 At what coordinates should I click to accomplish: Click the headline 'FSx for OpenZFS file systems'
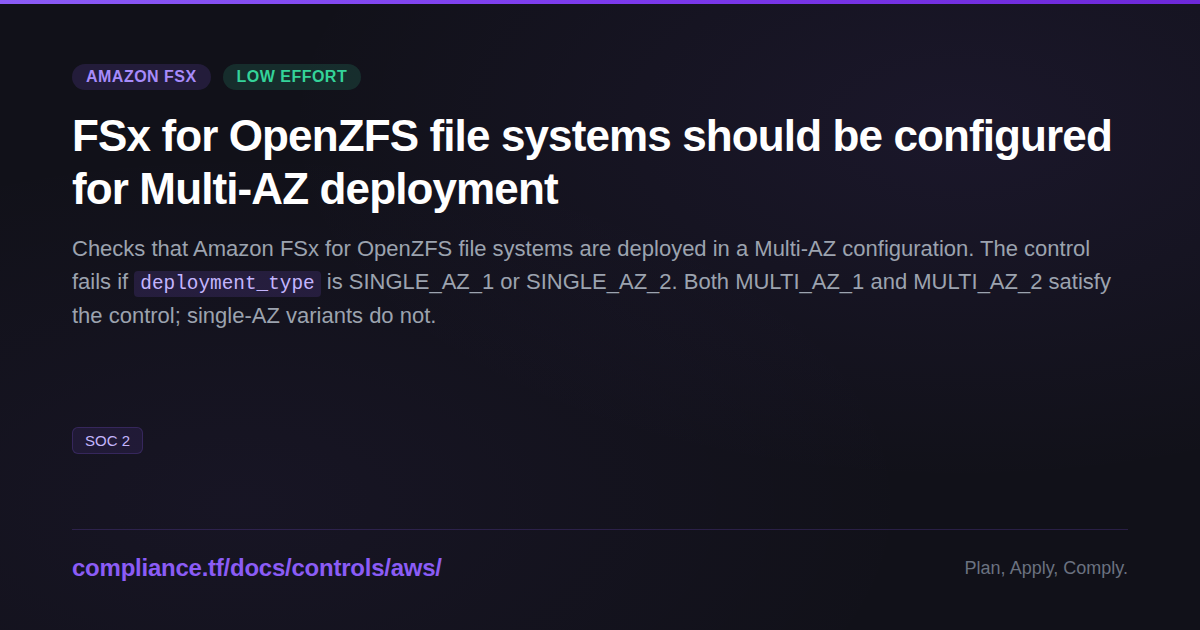coord(592,162)
